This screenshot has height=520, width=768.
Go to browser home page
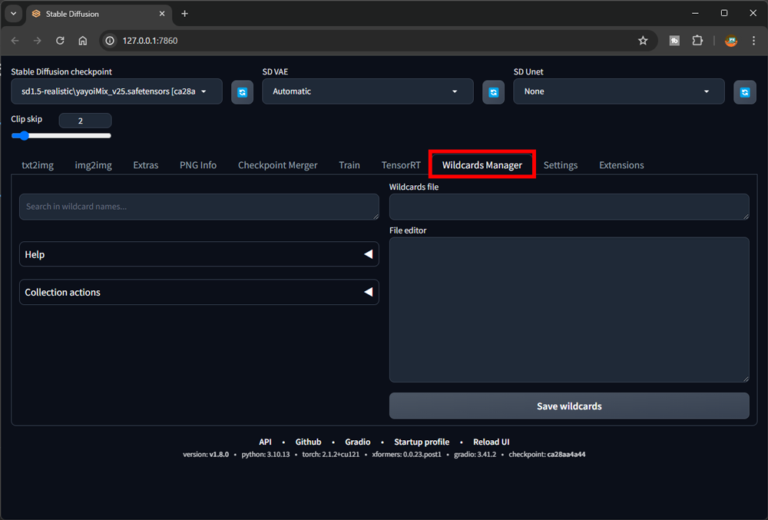(83, 41)
